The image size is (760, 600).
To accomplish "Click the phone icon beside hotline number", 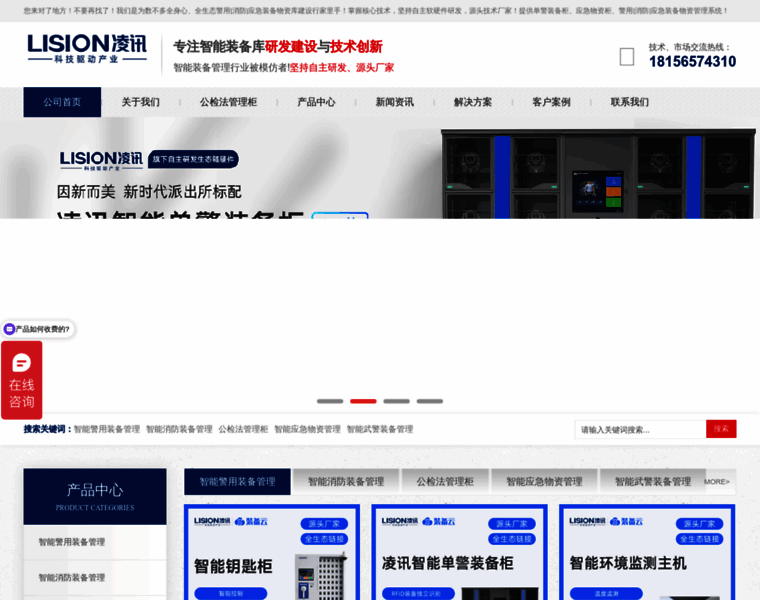I will click(627, 57).
